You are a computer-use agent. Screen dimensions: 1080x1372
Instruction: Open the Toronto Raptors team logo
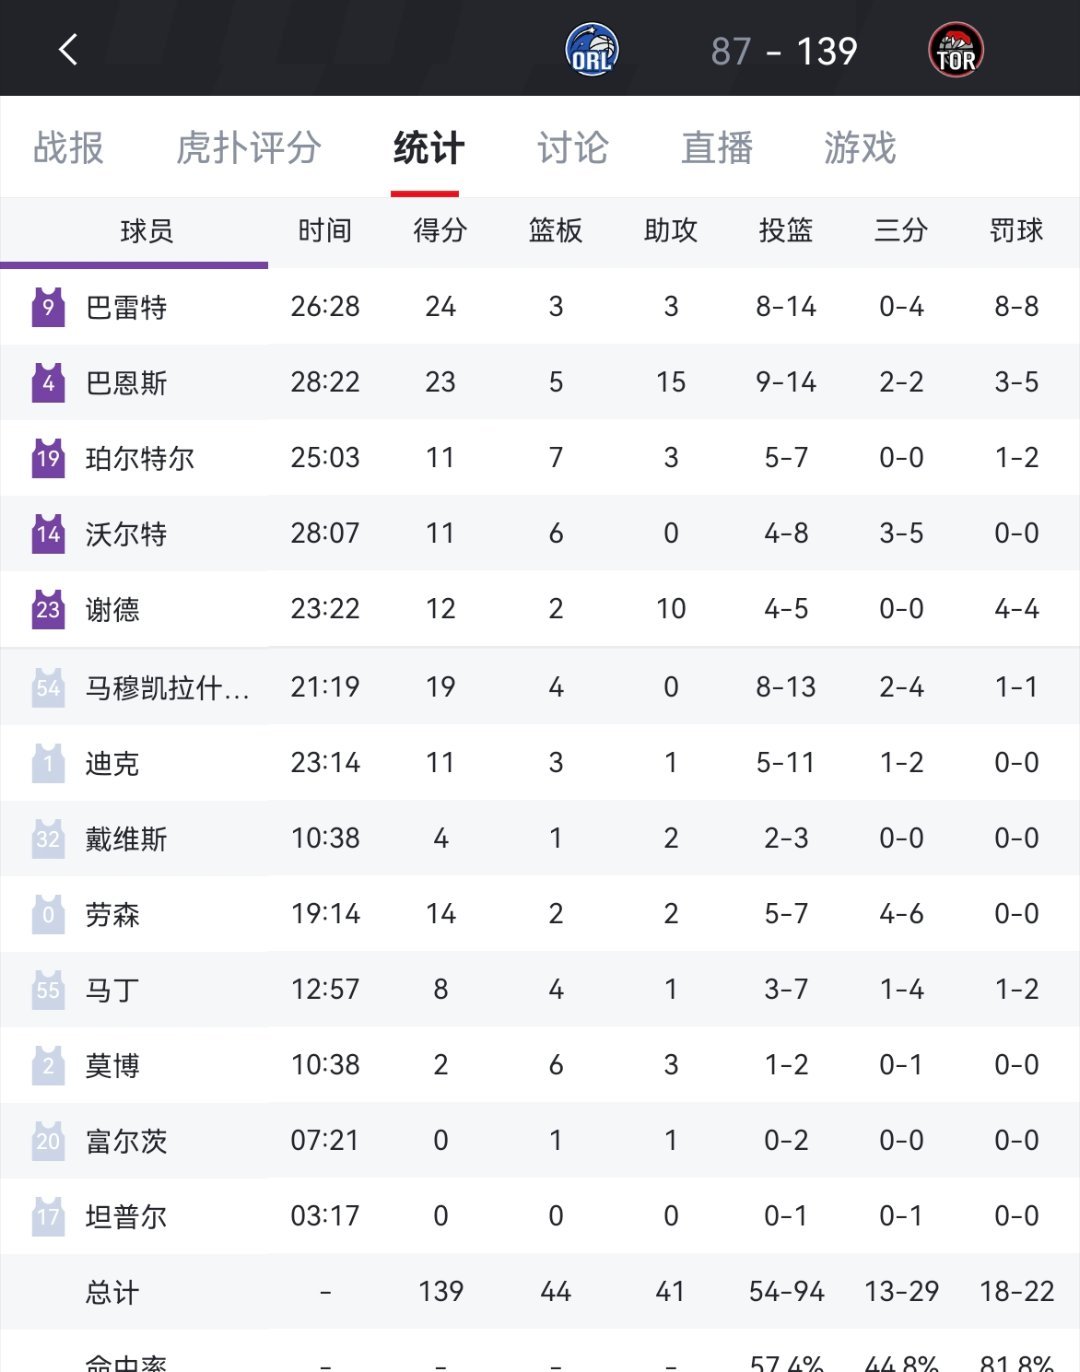coord(956,50)
